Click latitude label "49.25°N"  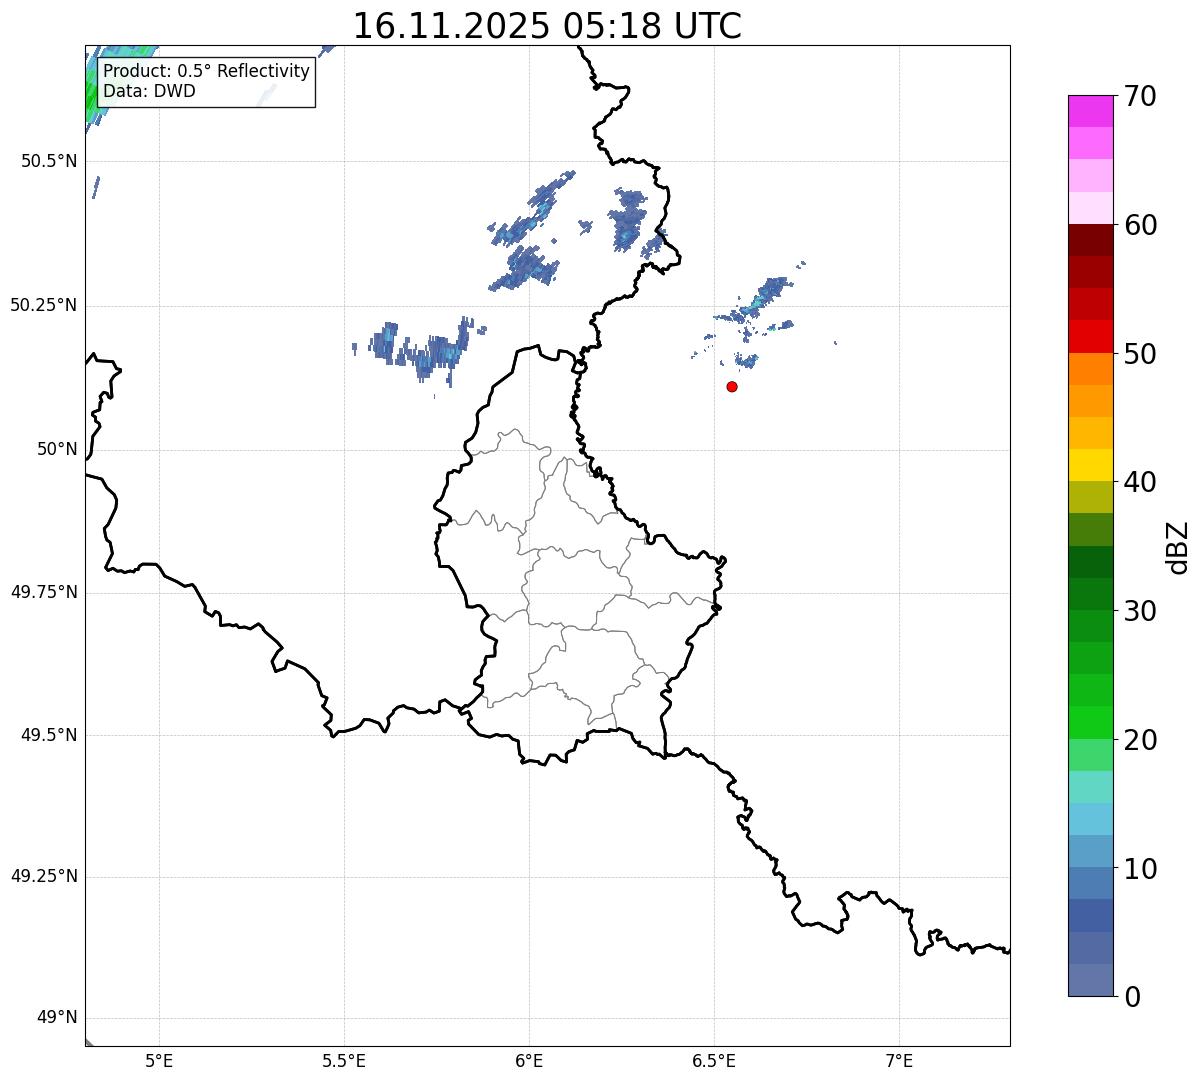pos(44,876)
